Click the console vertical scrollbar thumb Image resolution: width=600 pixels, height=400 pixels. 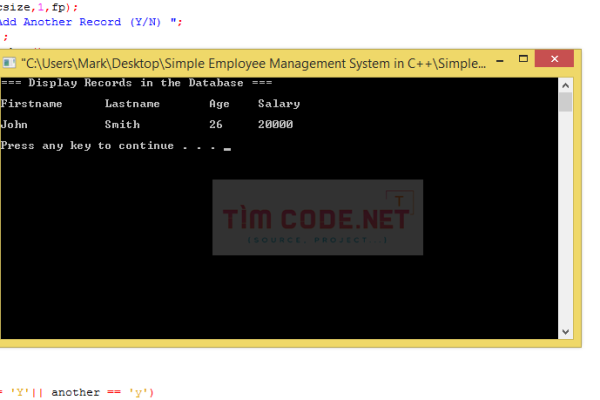566,102
